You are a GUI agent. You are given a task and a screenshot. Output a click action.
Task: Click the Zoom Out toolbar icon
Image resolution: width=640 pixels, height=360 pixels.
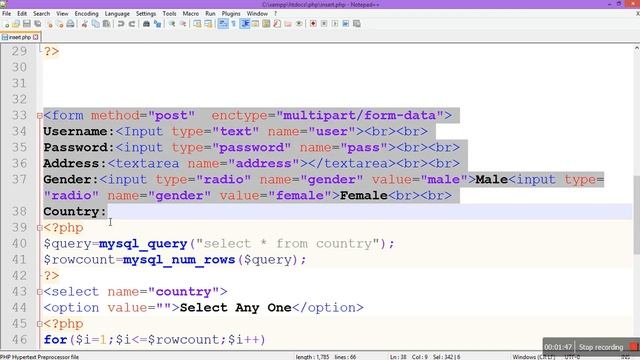tap(183, 24)
